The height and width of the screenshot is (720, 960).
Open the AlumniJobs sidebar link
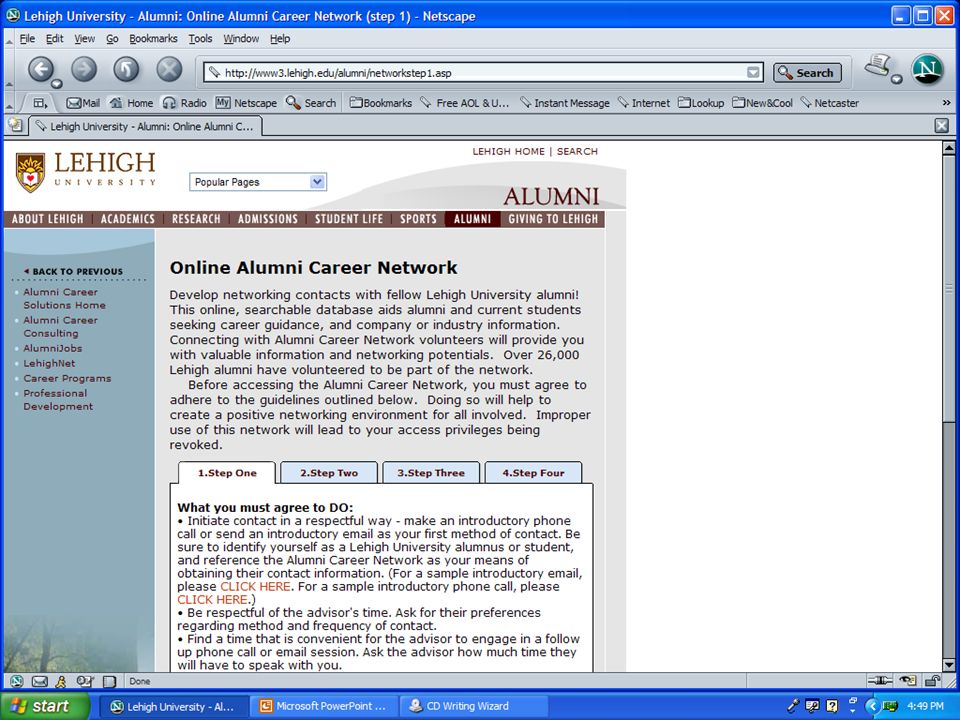53,348
